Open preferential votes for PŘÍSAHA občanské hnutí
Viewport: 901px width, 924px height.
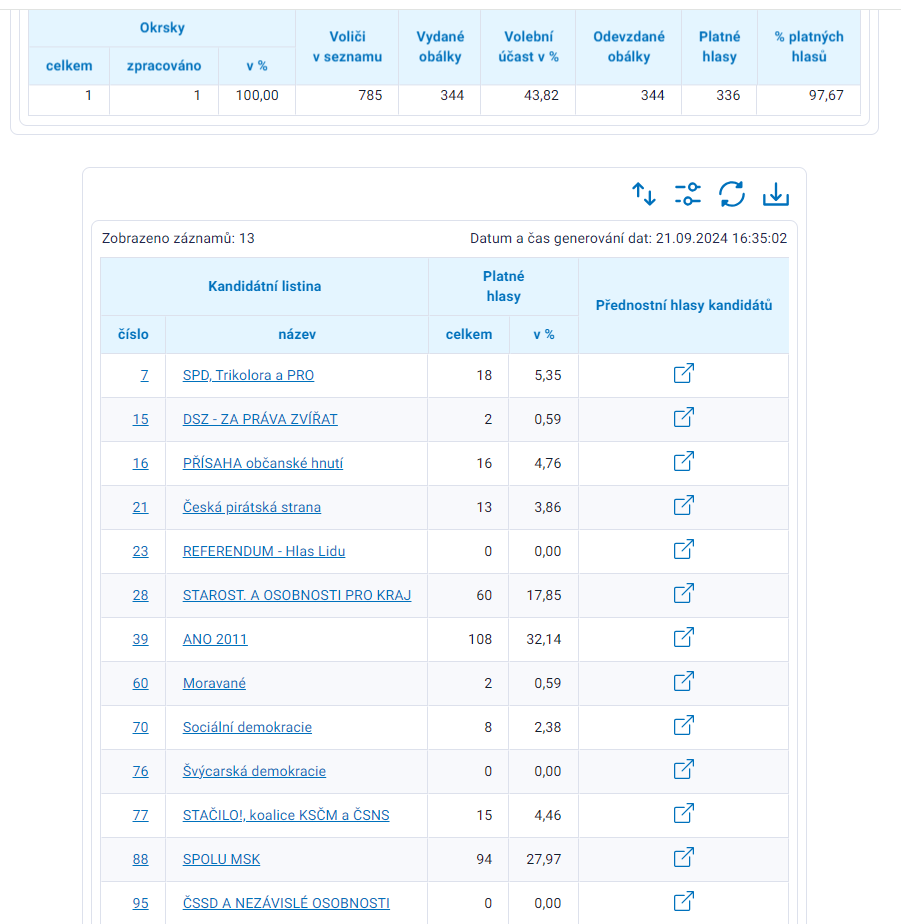point(684,461)
